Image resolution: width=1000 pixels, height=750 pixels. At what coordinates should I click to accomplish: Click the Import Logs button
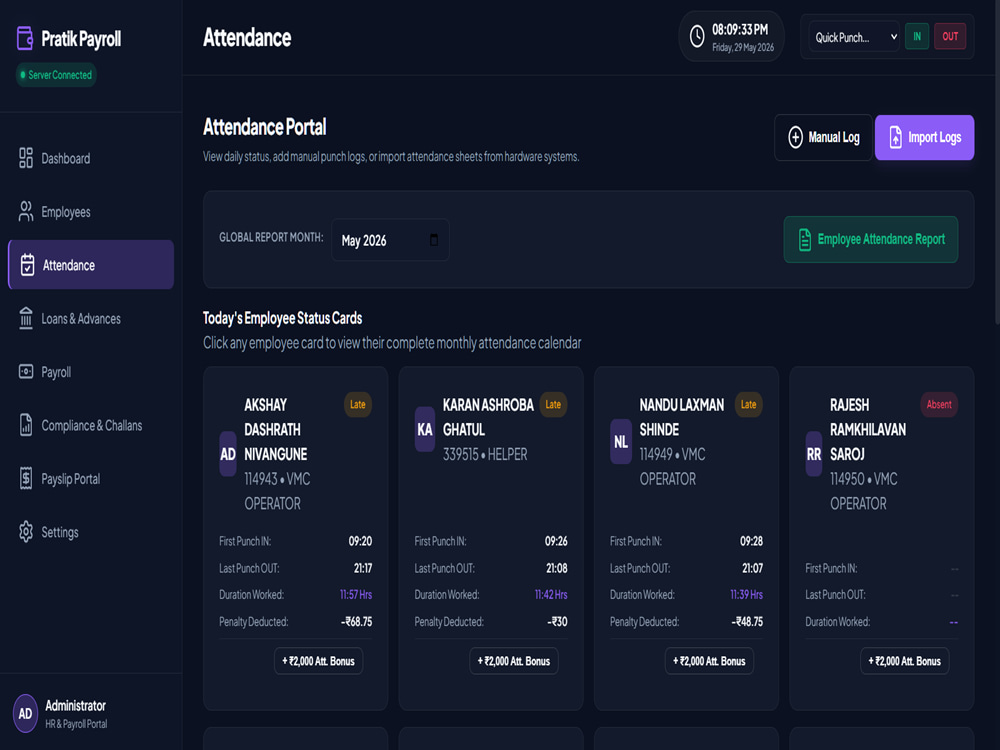924,137
